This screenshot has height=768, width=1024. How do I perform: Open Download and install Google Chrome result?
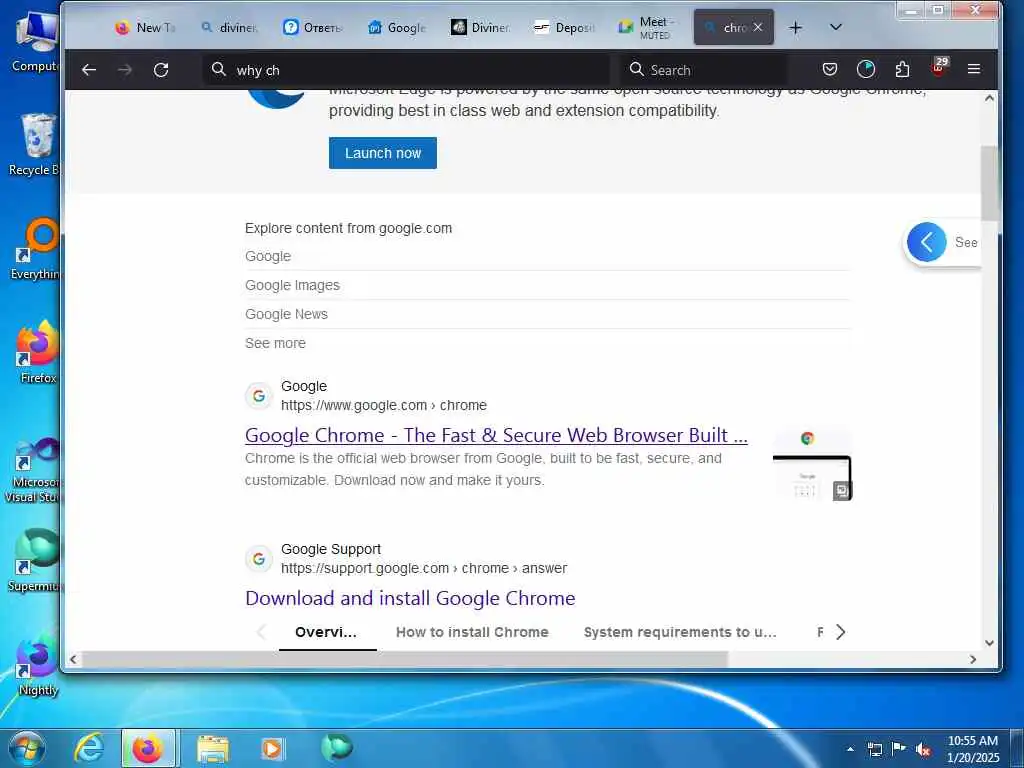(410, 598)
